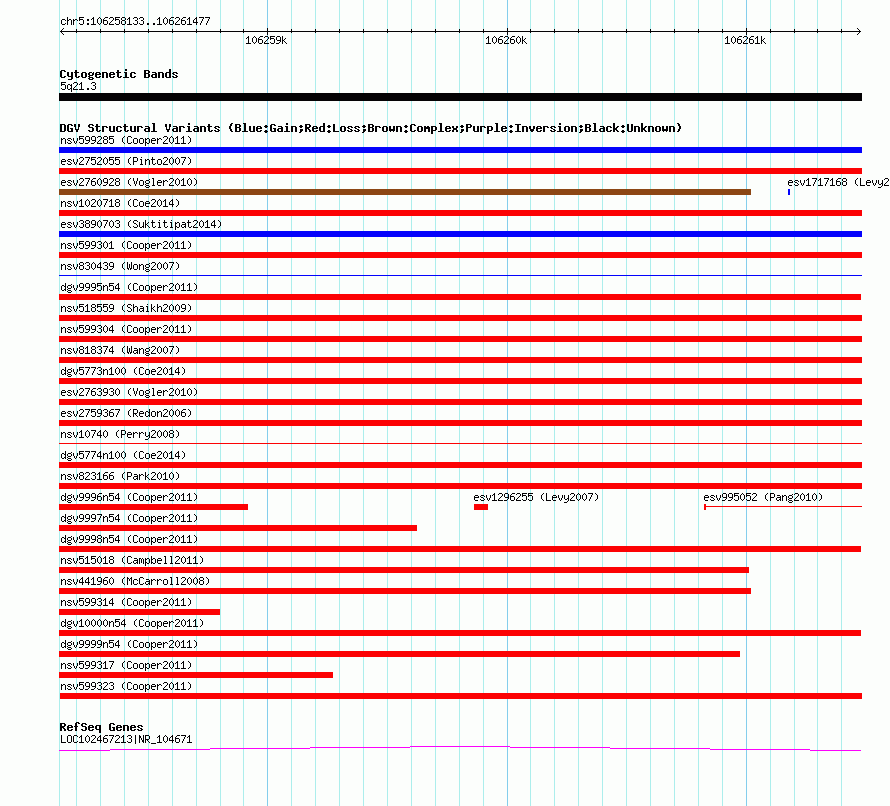Select the short red nsv599314 bar
The width and height of the screenshot is (890, 806).
[139, 612]
